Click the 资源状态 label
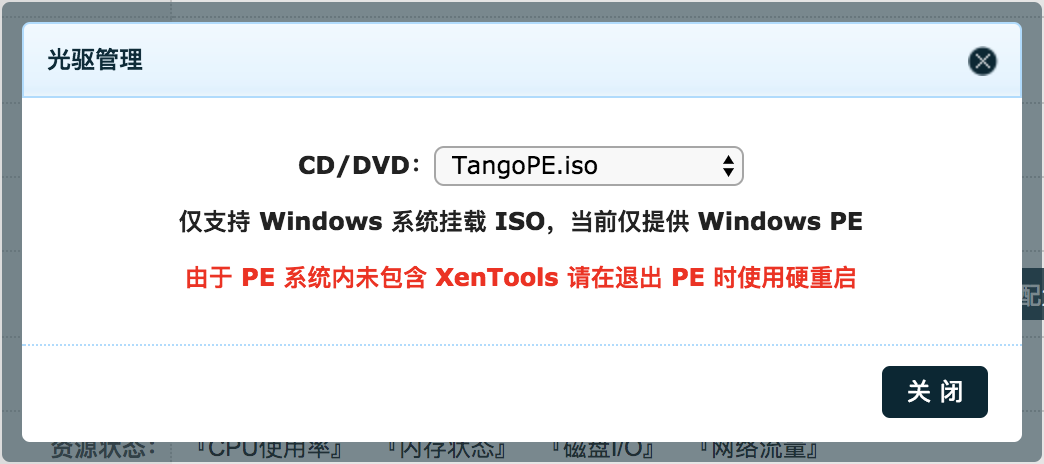The image size is (1044, 464). [x=103, y=449]
